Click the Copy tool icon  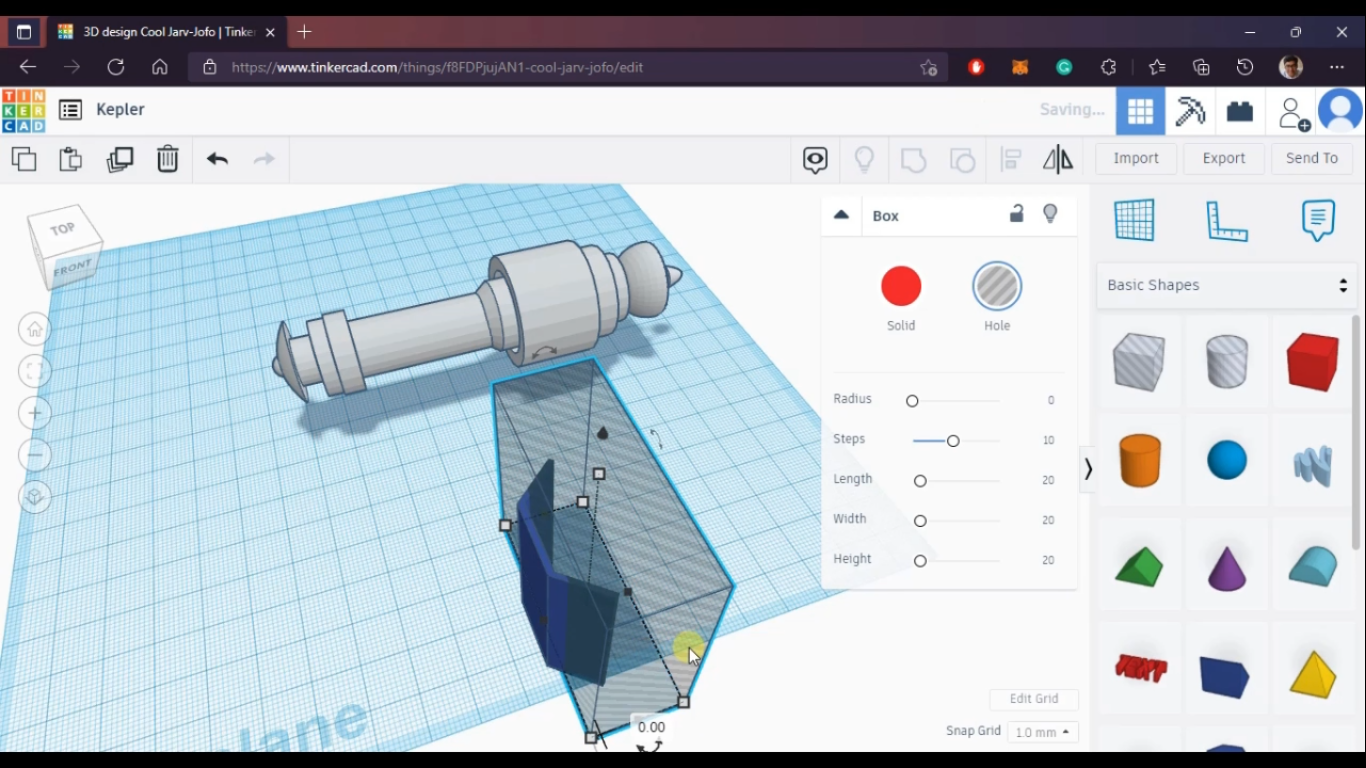24,159
